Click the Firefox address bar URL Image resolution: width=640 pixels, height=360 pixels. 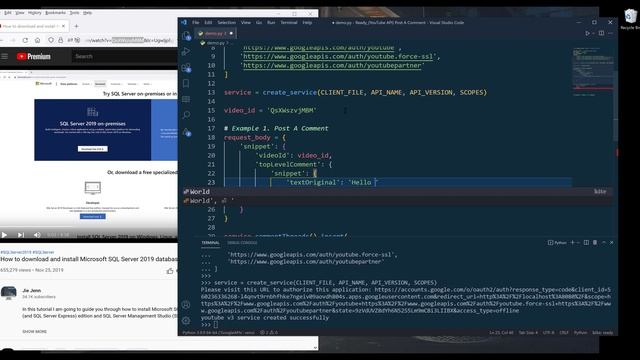[129, 40]
